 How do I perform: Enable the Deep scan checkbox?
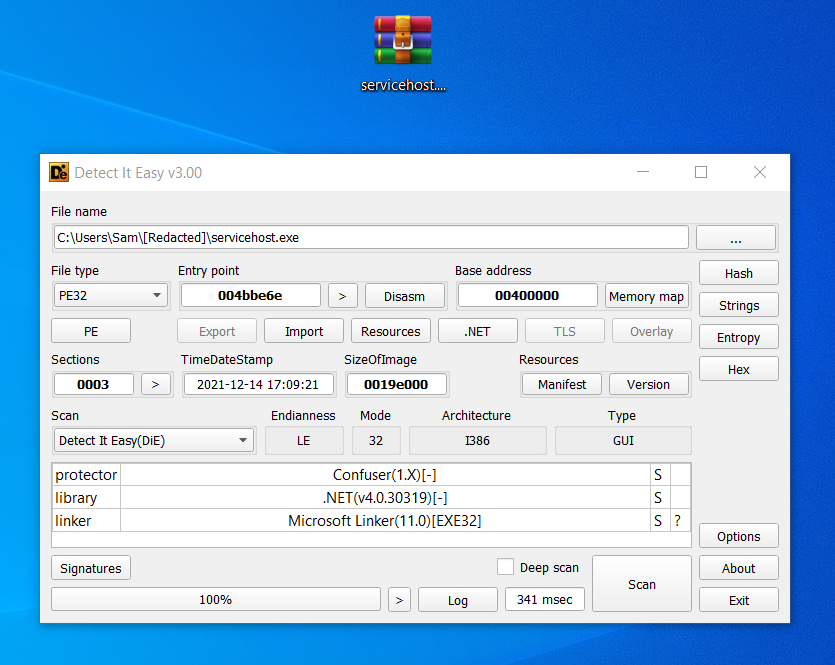tap(507, 567)
